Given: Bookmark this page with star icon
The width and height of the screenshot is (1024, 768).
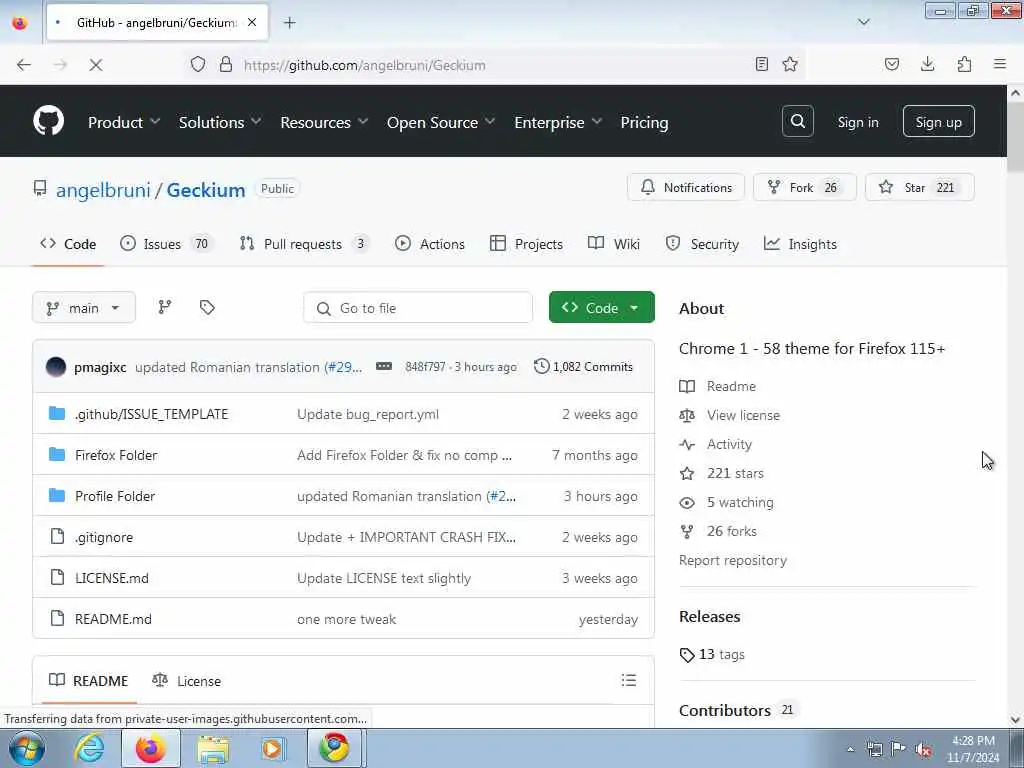Looking at the screenshot, I should pyautogui.click(x=790, y=64).
